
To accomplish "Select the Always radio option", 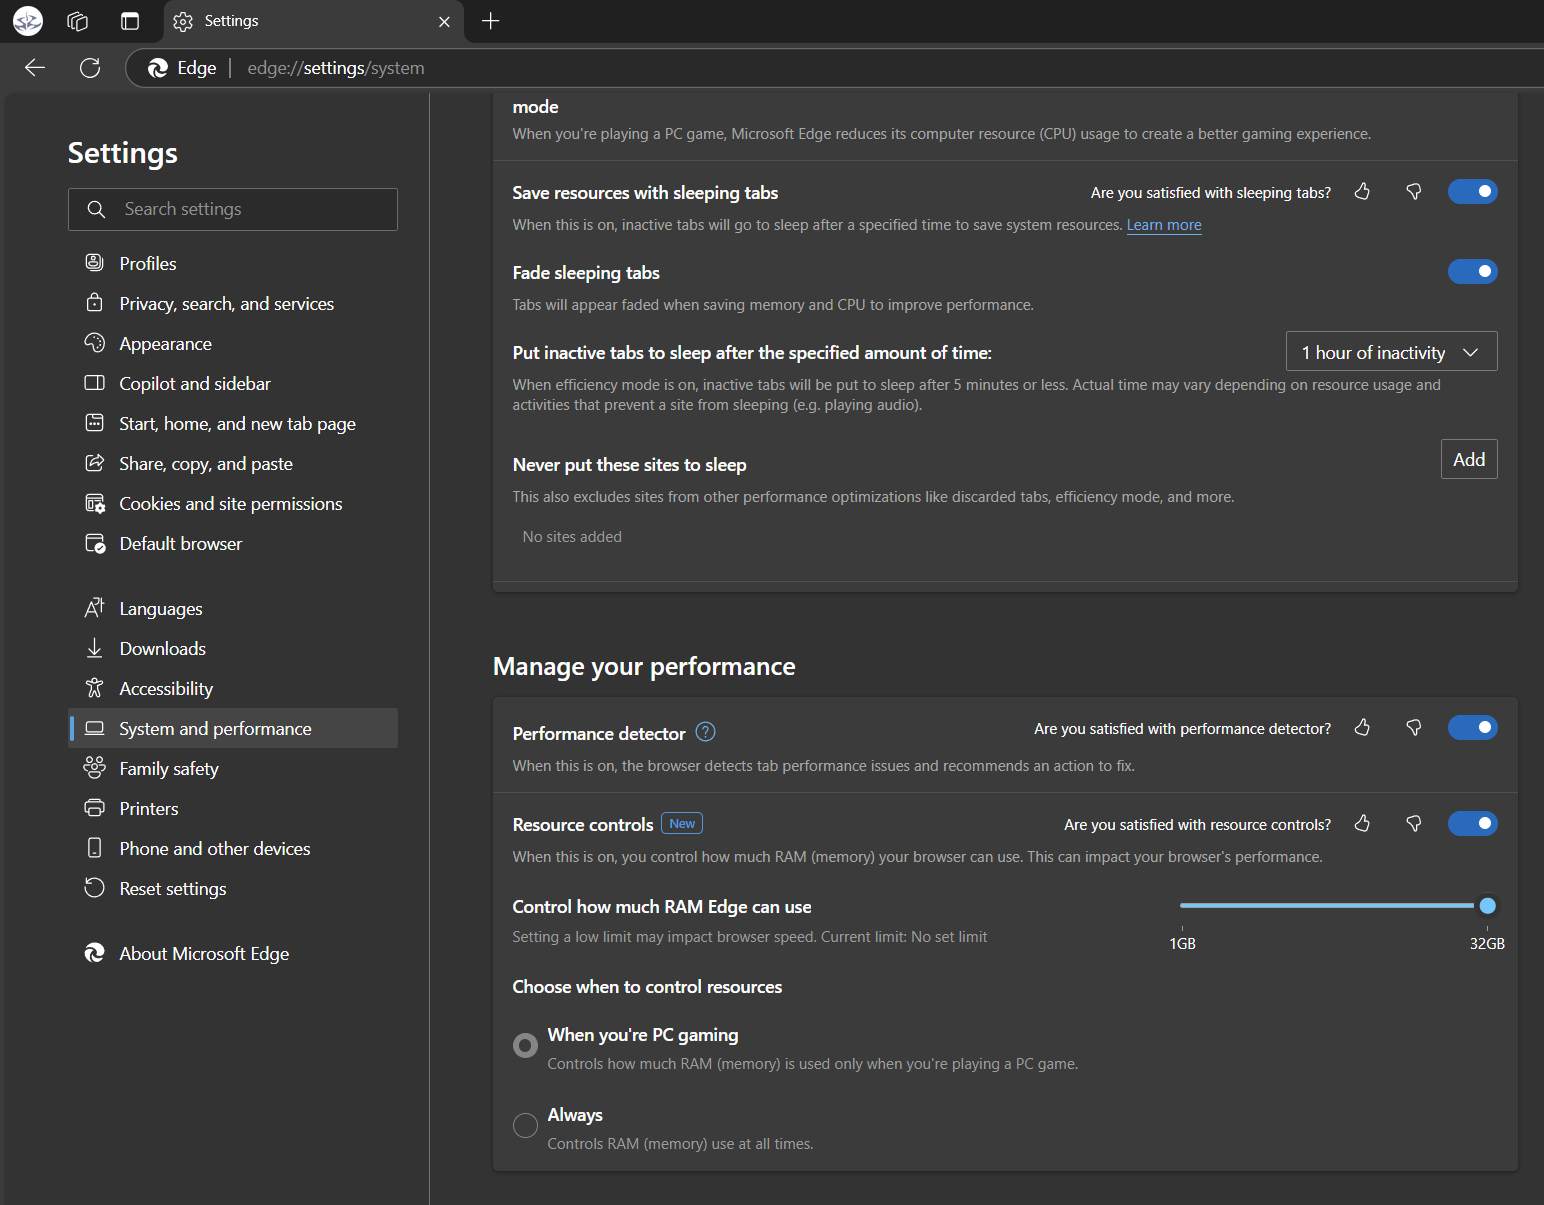I will click(x=525, y=1125).
